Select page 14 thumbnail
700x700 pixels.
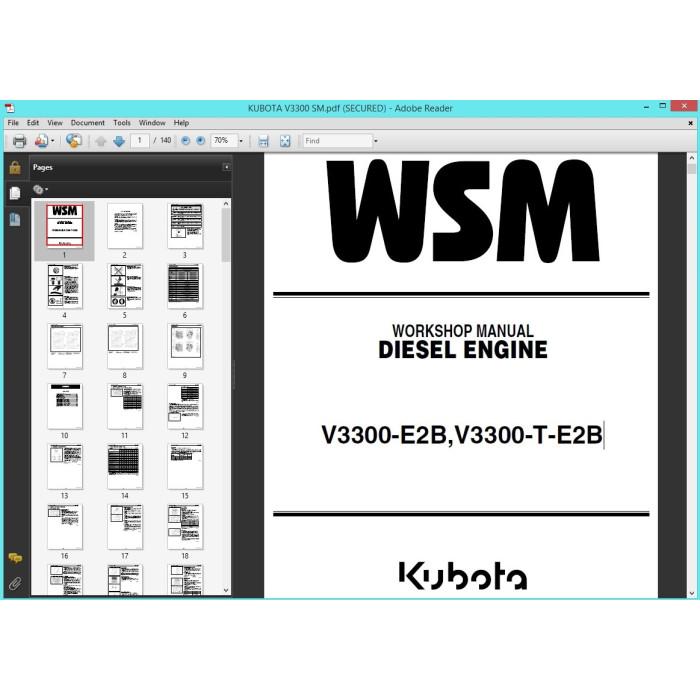pyautogui.click(x=125, y=467)
